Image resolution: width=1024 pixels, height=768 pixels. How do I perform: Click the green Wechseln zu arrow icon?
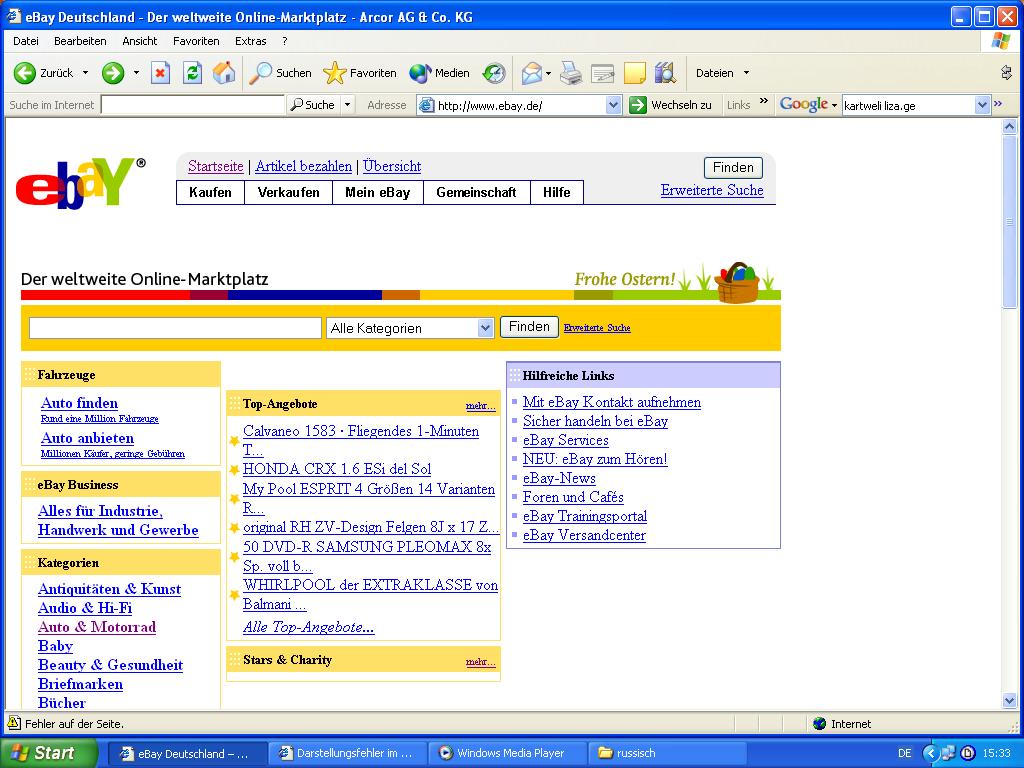(x=637, y=104)
